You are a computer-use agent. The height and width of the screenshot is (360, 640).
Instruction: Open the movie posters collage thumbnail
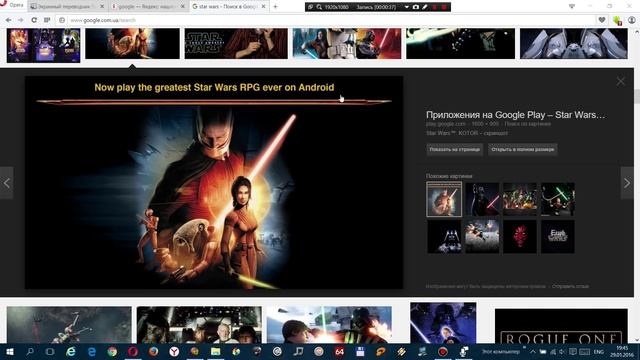pos(43,45)
